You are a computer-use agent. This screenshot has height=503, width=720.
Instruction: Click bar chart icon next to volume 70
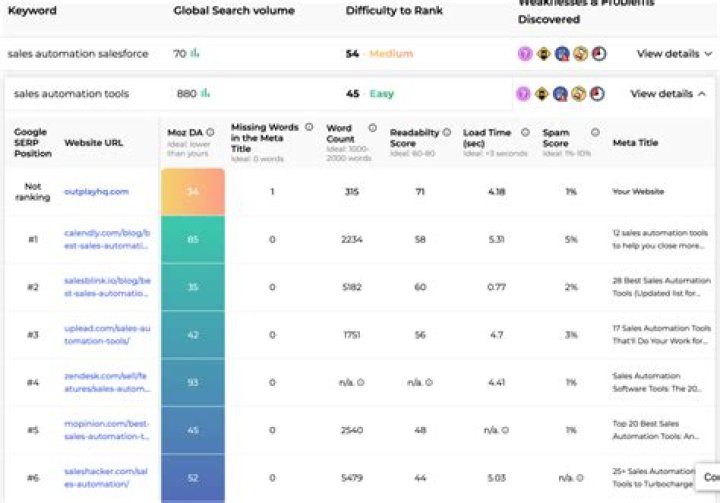(x=195, y=53)
